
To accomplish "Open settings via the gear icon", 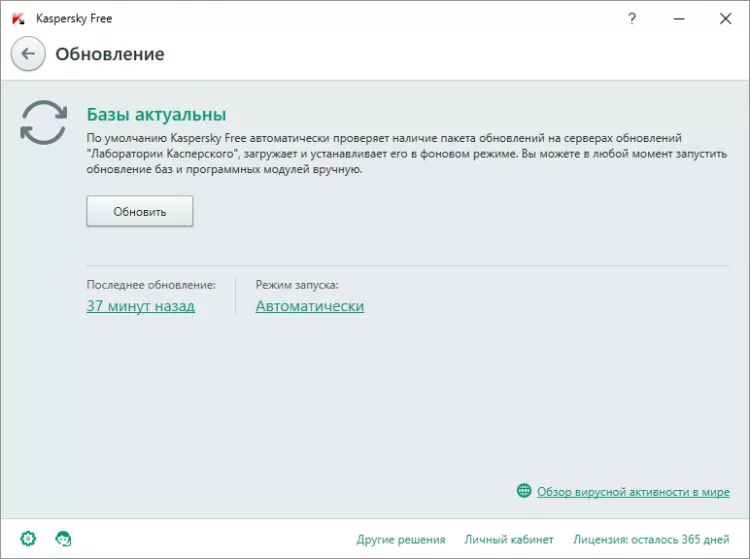I will (x=28, y=539).
